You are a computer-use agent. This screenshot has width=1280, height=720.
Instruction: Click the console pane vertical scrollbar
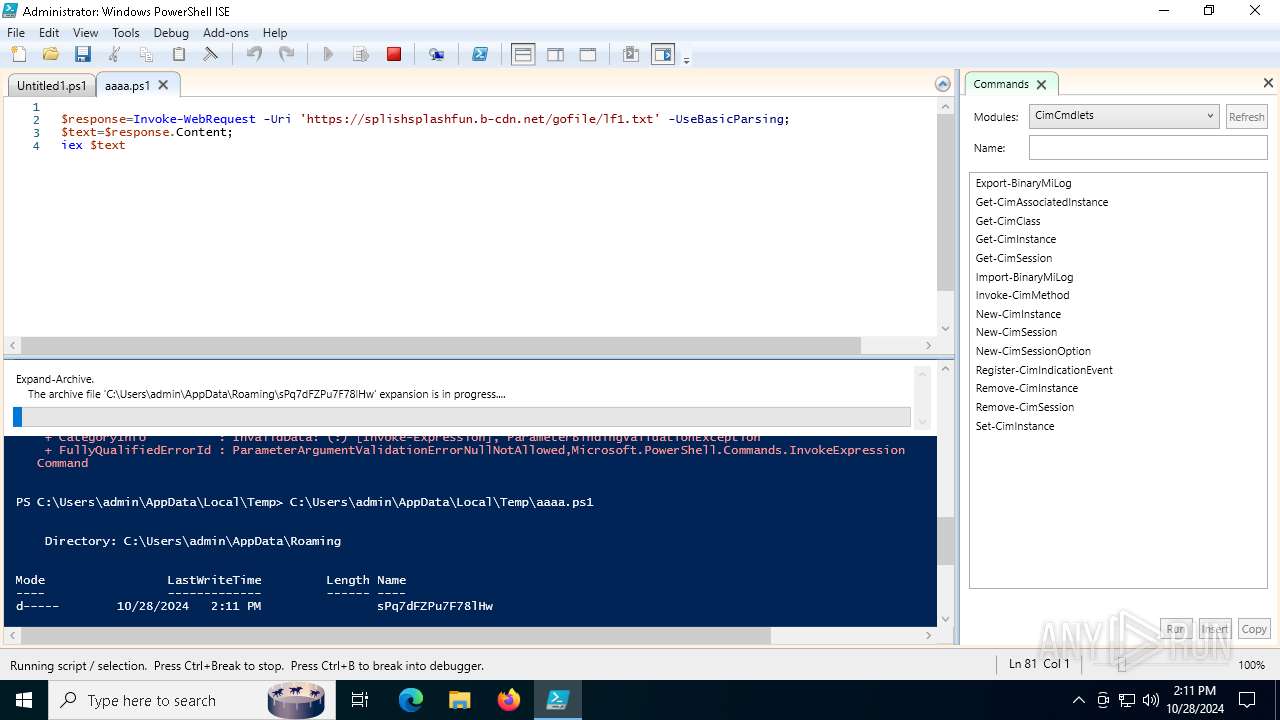[x=946, y=540]
